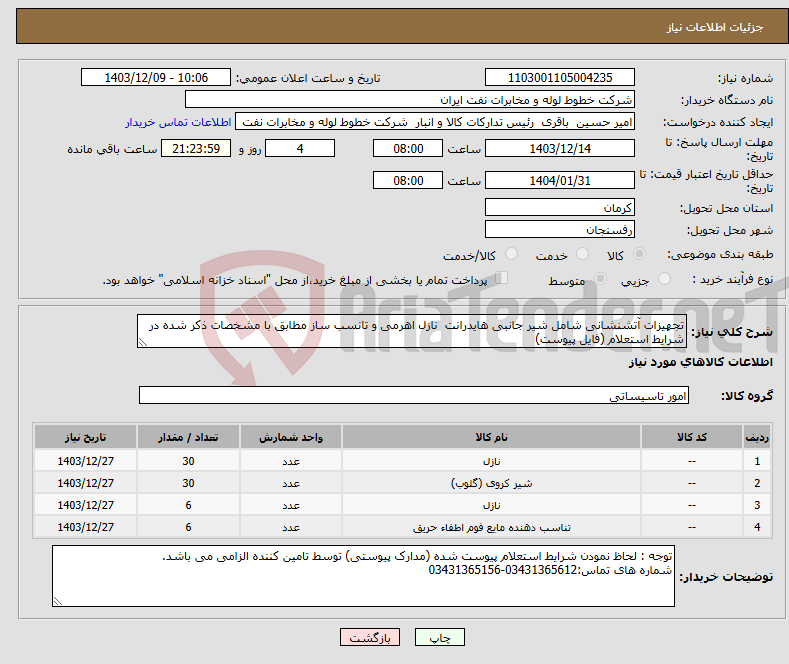Image resolution: width=789 pixels, height=664 pixels.
Task: Click the need date 1403/12/27 in row 4
Action: coord(86,527)
